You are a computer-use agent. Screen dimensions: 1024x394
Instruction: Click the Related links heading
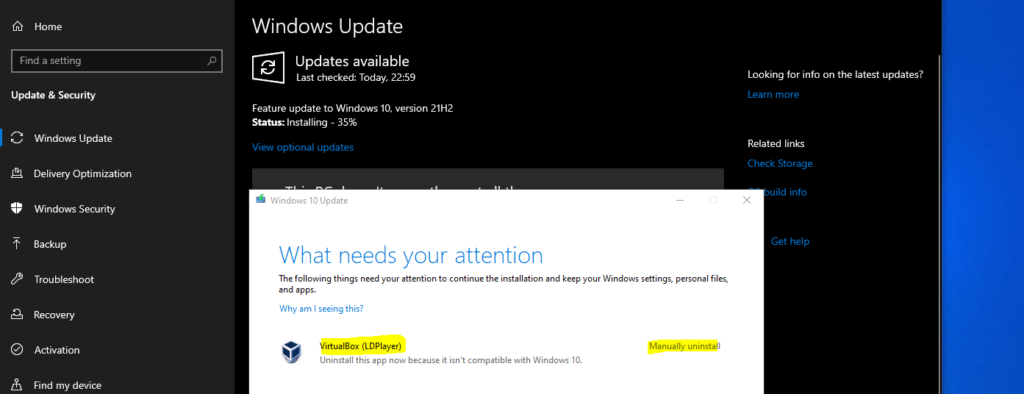coord(776,144)
